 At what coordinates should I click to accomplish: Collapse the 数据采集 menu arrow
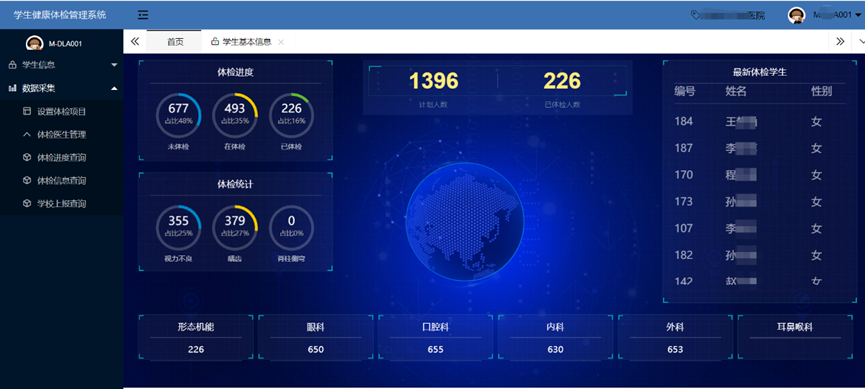(114, 88)
